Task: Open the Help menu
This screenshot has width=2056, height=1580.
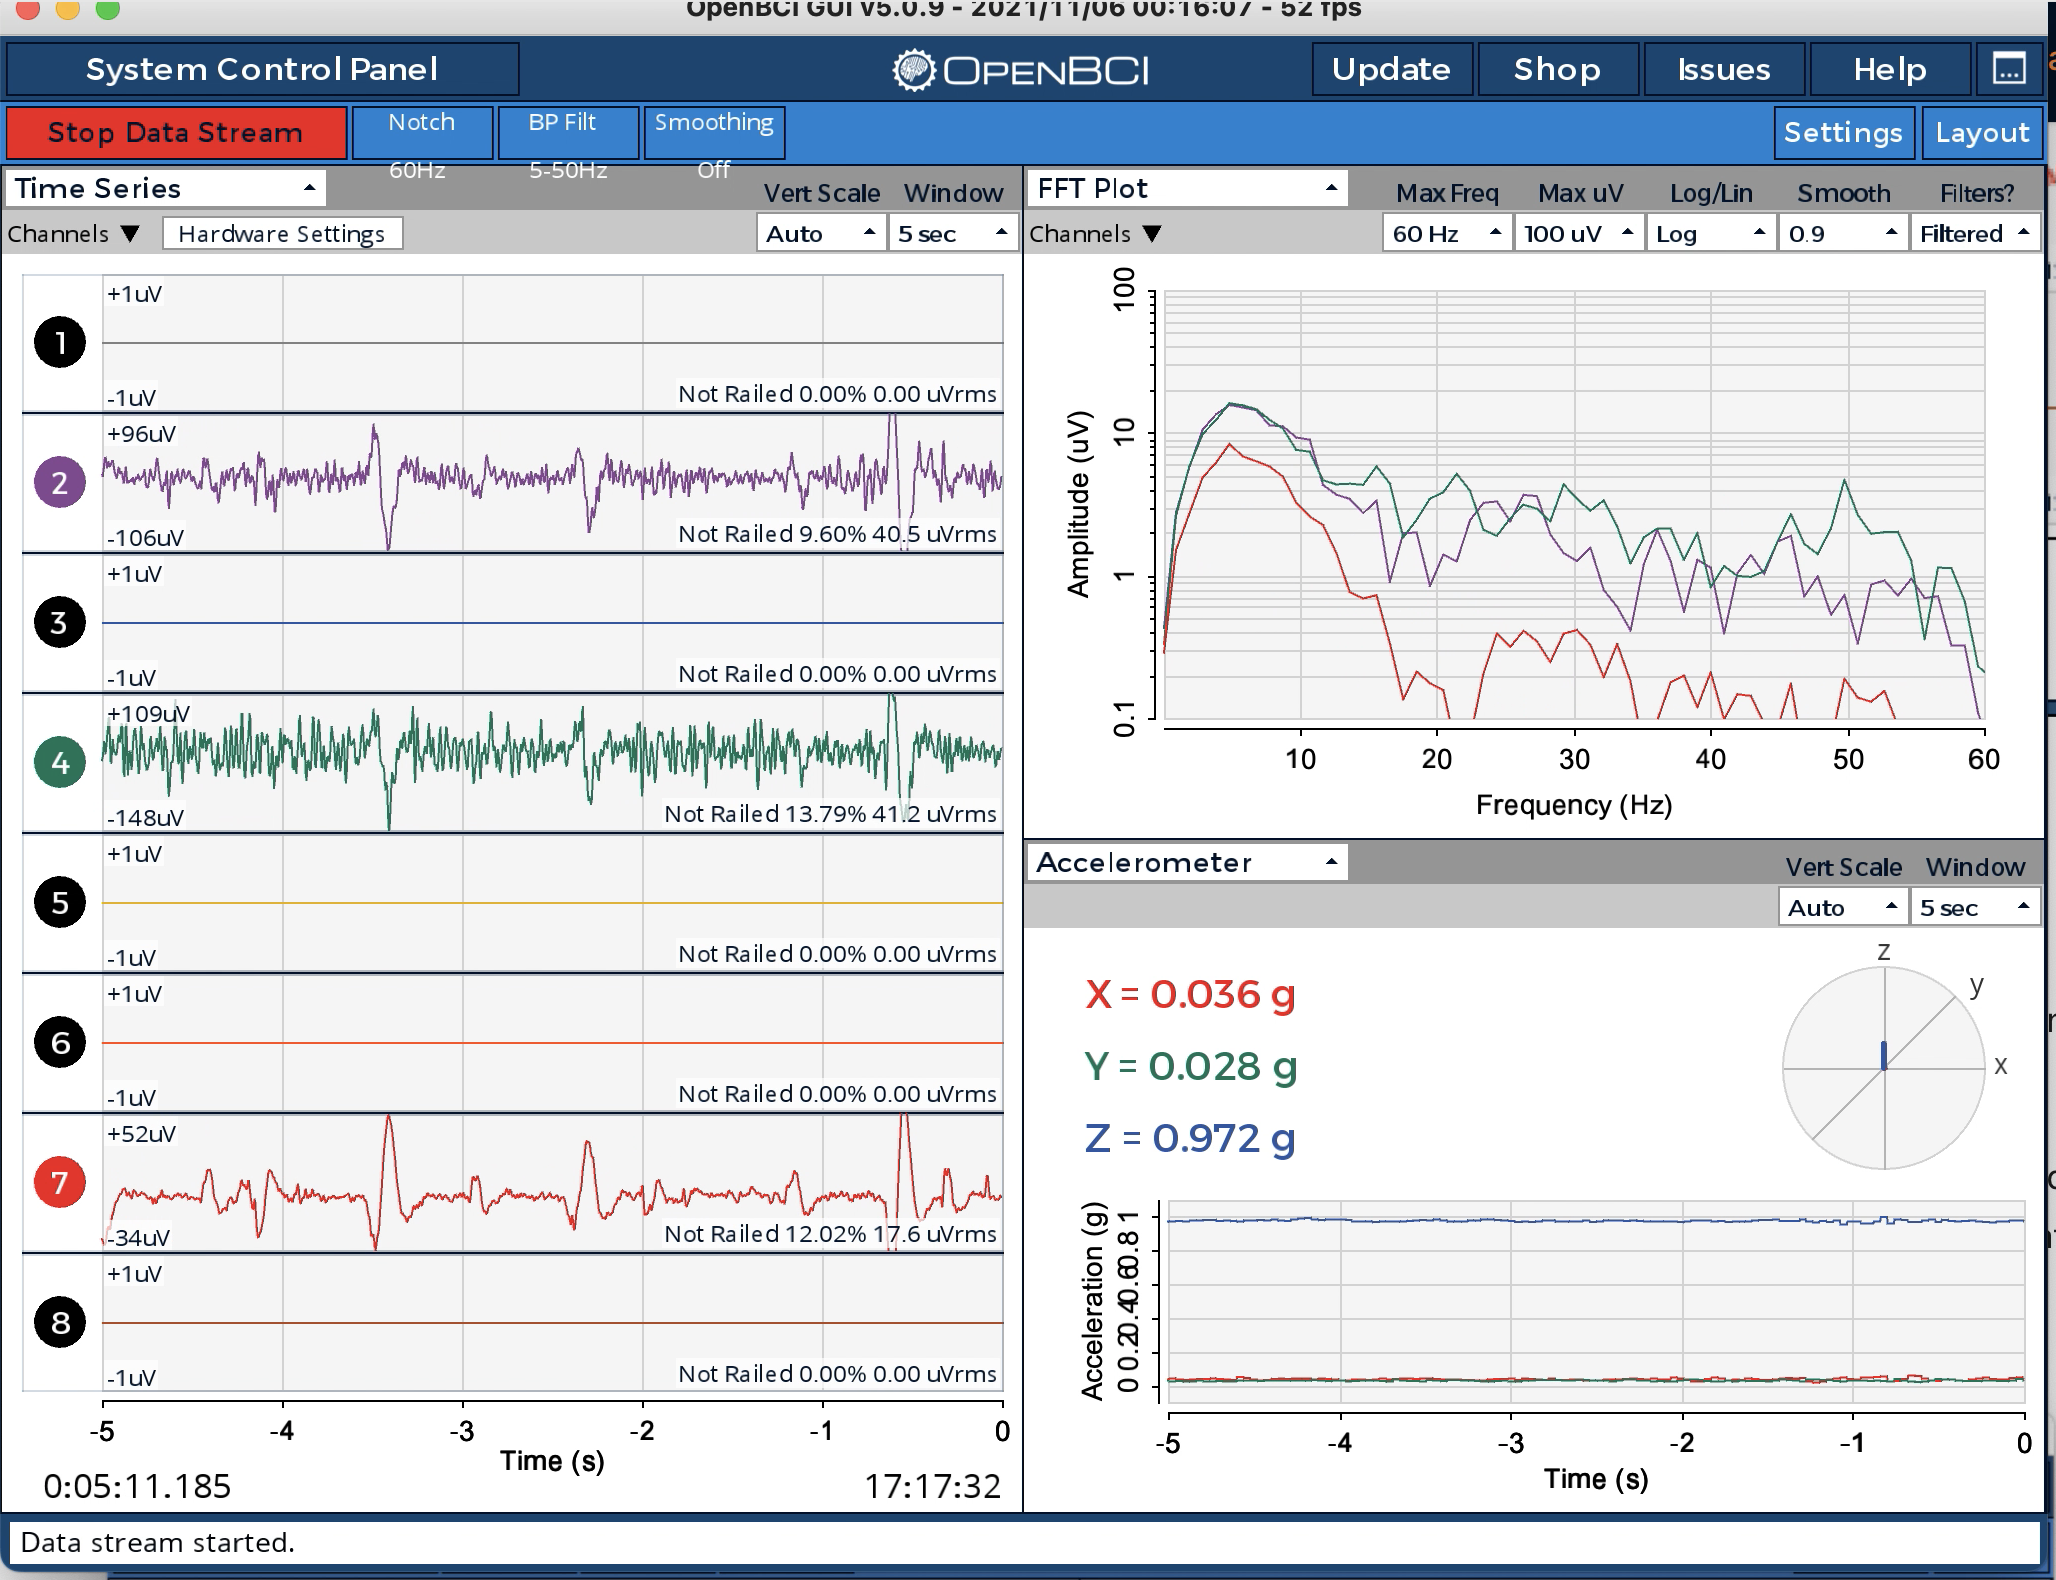Action: click(x=1890, y=69)
